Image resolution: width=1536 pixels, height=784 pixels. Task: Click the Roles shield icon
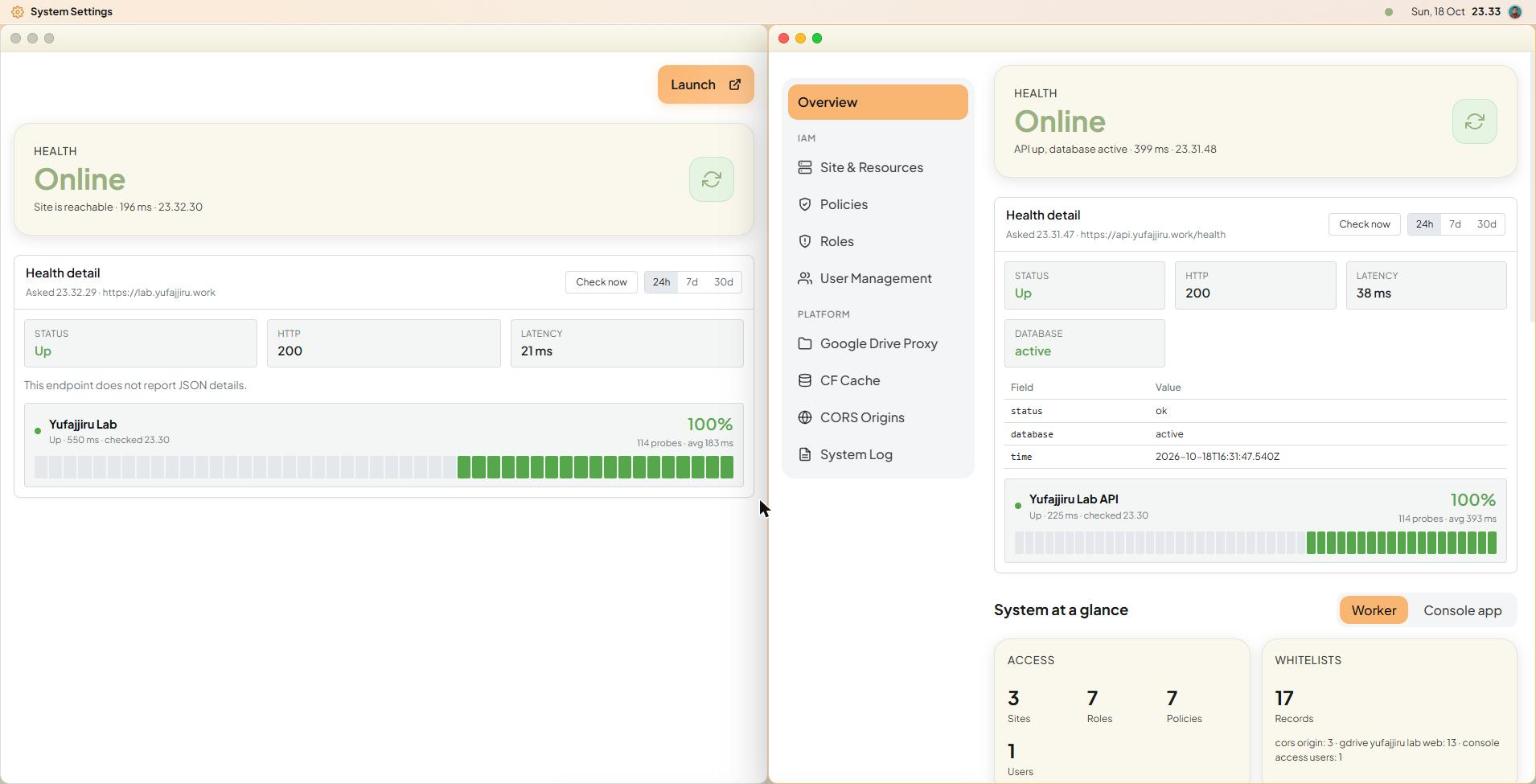click(805, 241)
